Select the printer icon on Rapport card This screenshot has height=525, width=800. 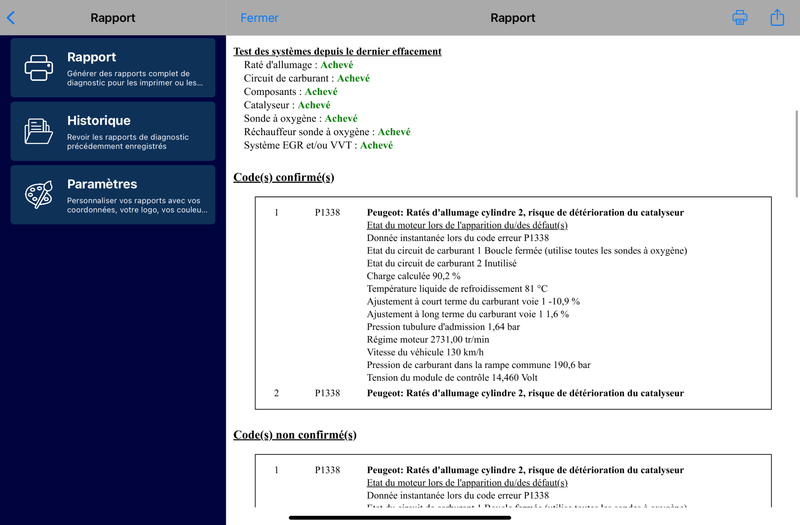coord(39,68)
